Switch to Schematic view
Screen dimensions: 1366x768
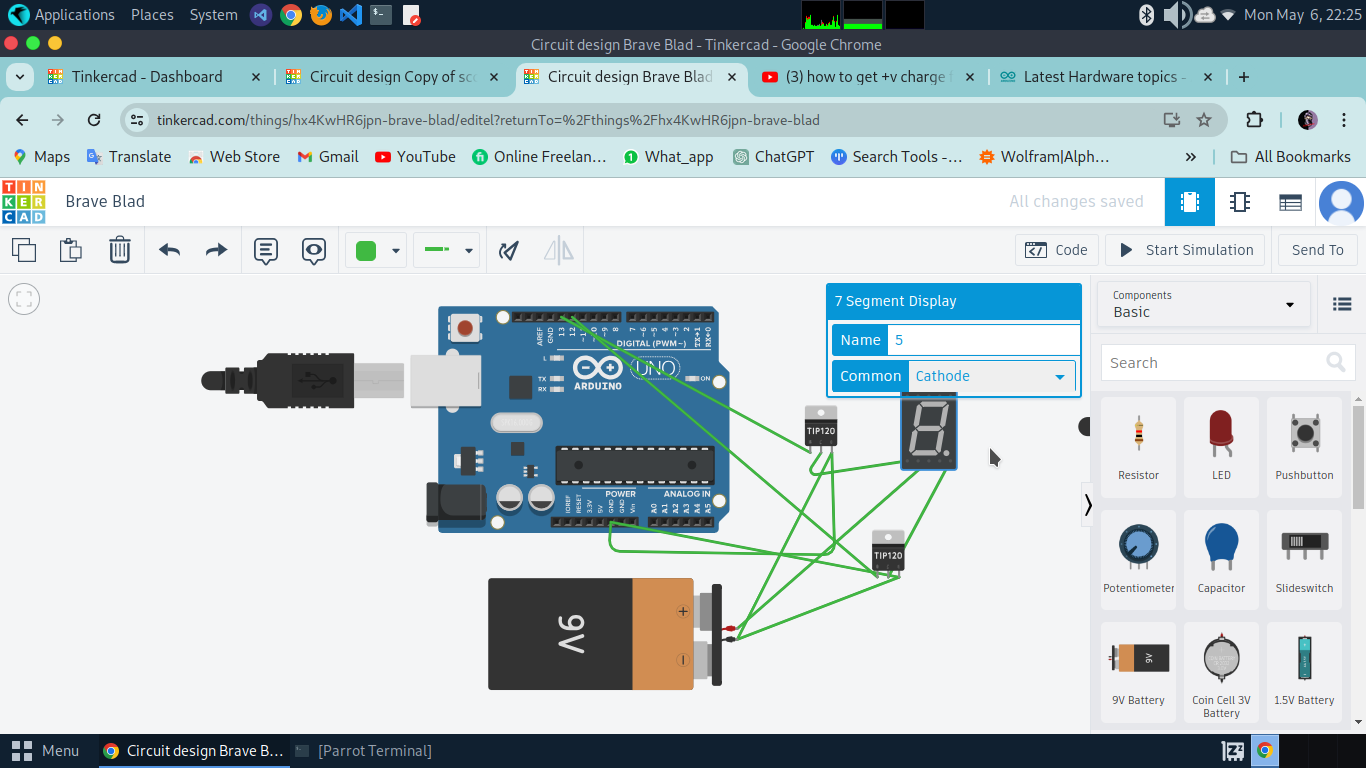pyautogui.click(x=1239, y=202)
